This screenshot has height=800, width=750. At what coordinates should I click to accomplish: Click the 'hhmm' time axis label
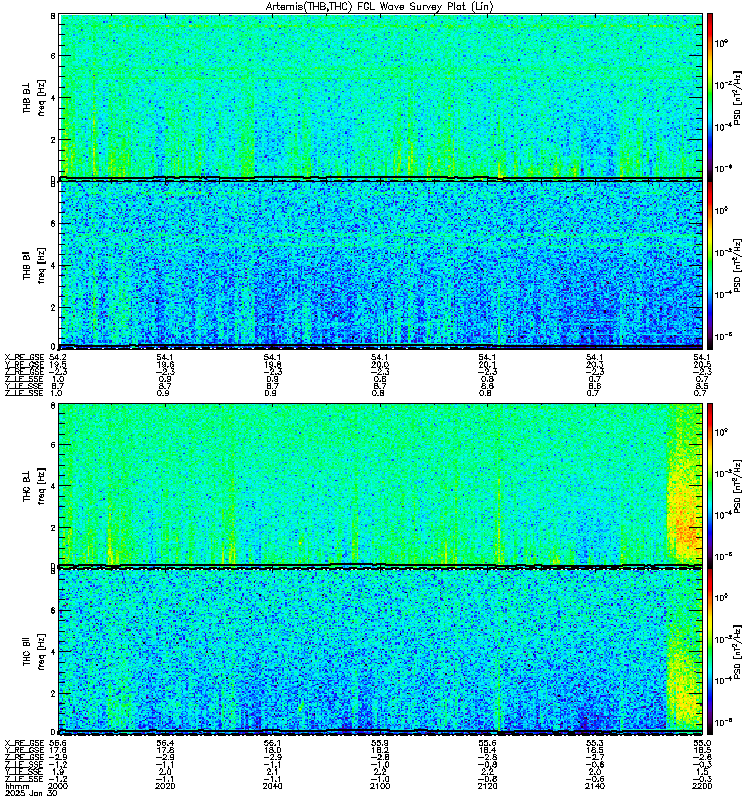(x=16, y=786)
